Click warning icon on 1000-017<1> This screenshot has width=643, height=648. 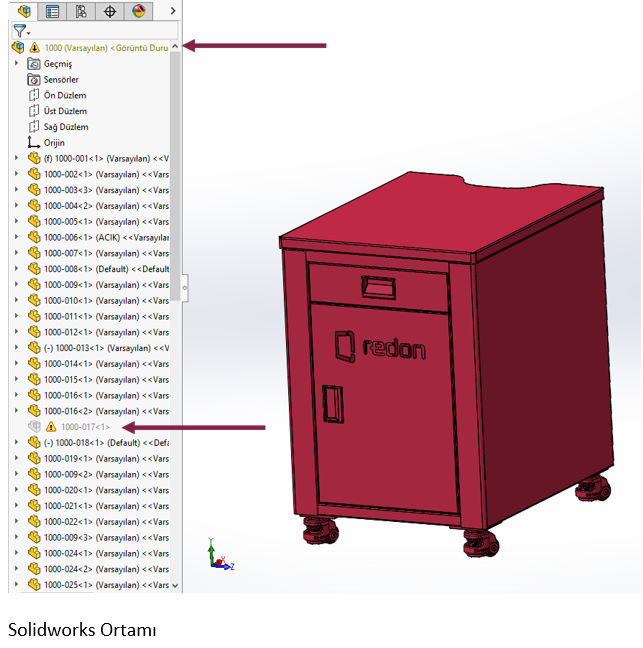(50, 427)
